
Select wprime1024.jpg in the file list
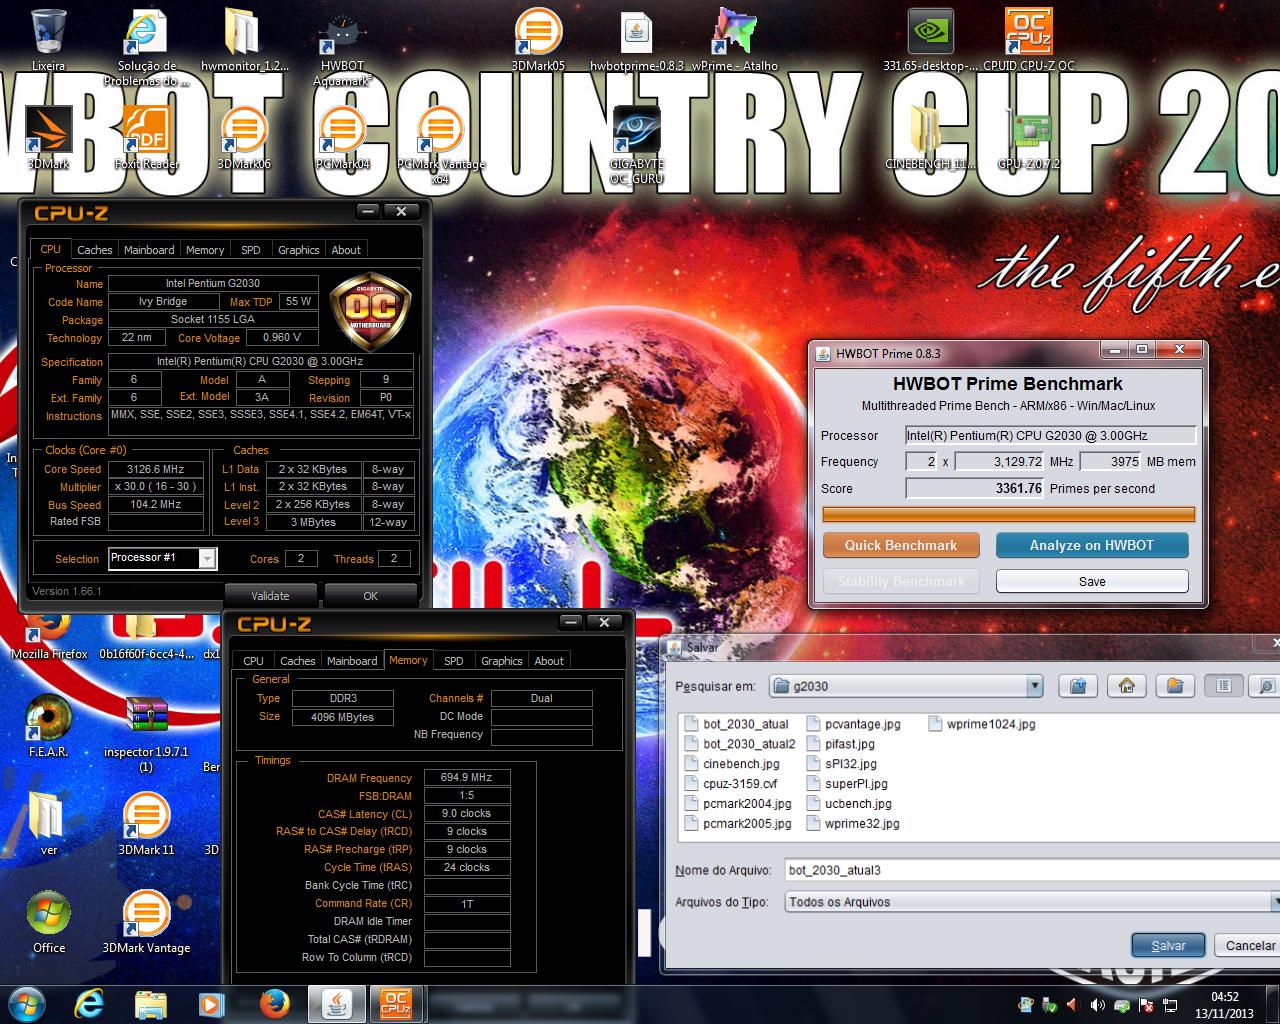coord(983,724)
